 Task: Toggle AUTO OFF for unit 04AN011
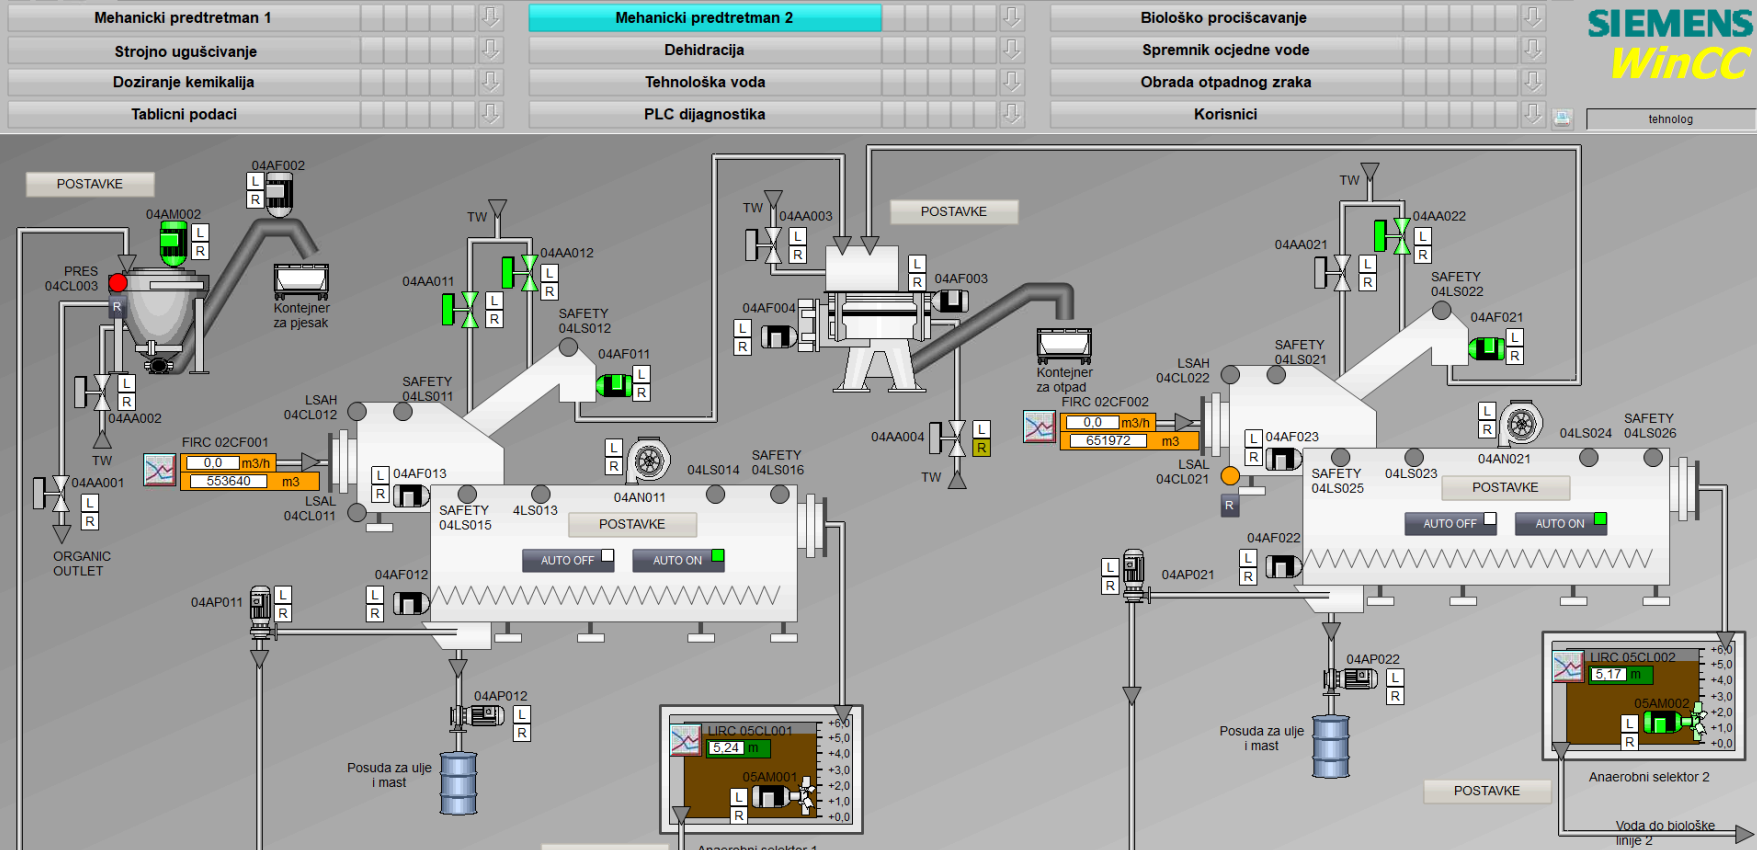click(x=567, y=561)
